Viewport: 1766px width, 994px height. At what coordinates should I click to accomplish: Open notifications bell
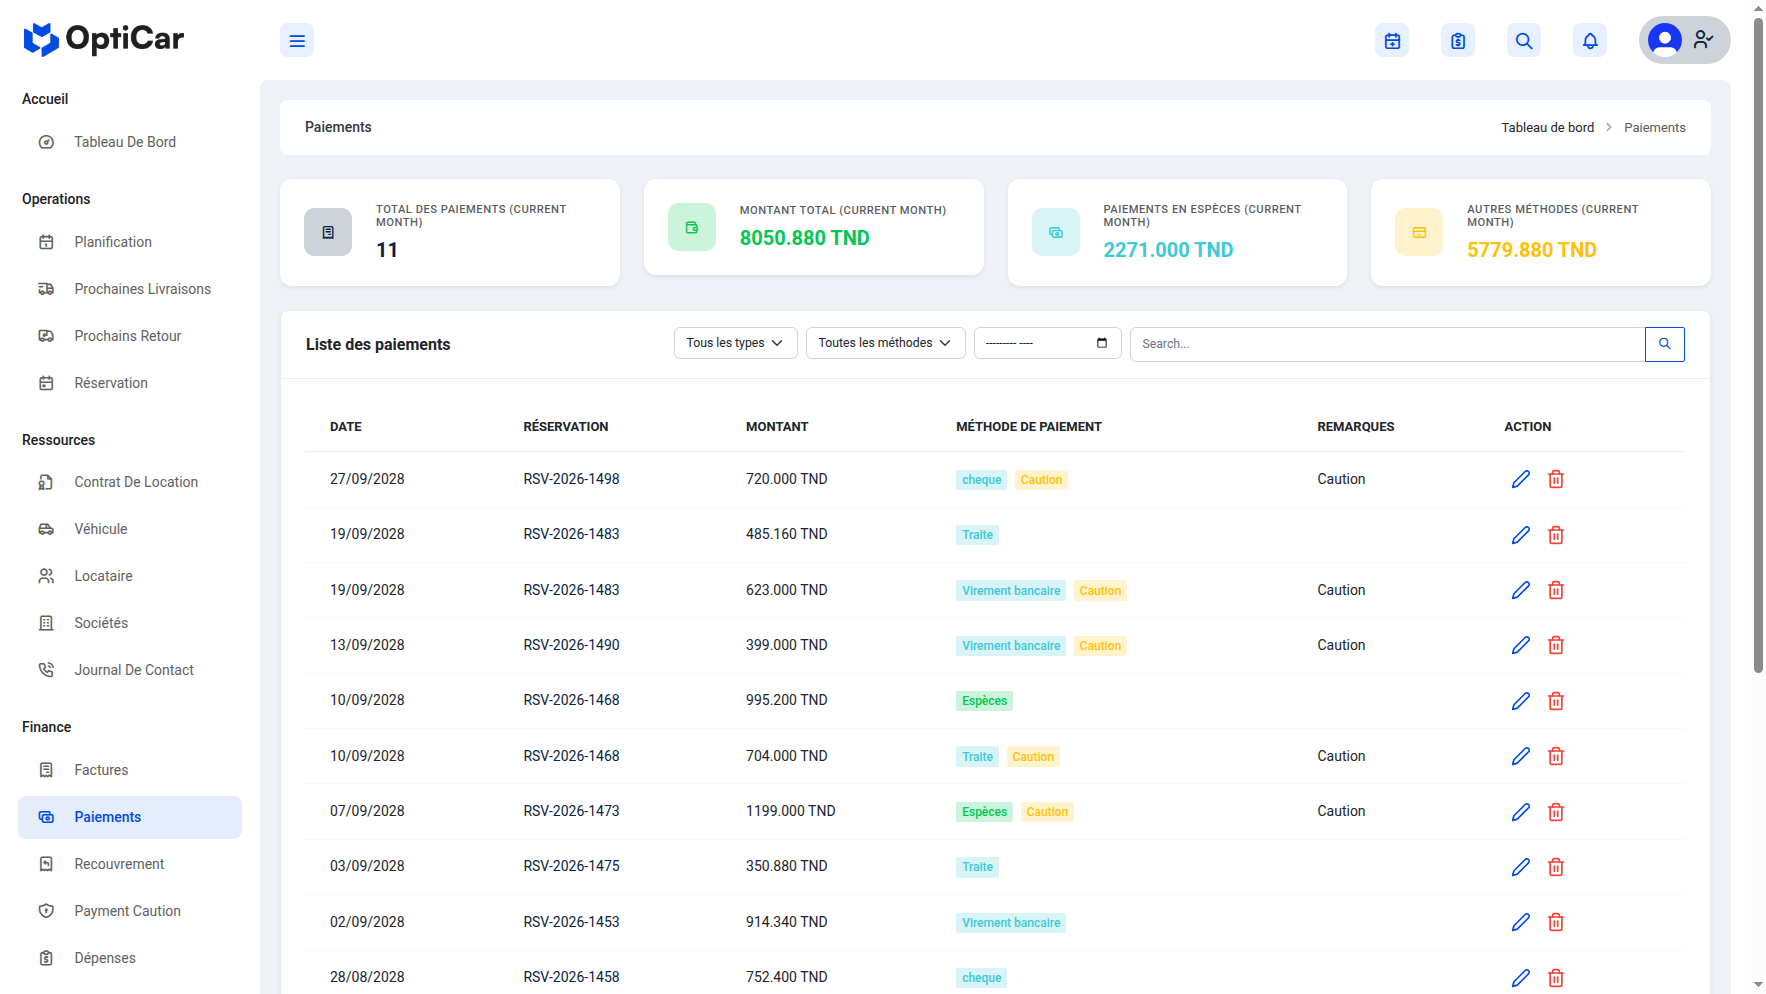(x=1590, y=41)
